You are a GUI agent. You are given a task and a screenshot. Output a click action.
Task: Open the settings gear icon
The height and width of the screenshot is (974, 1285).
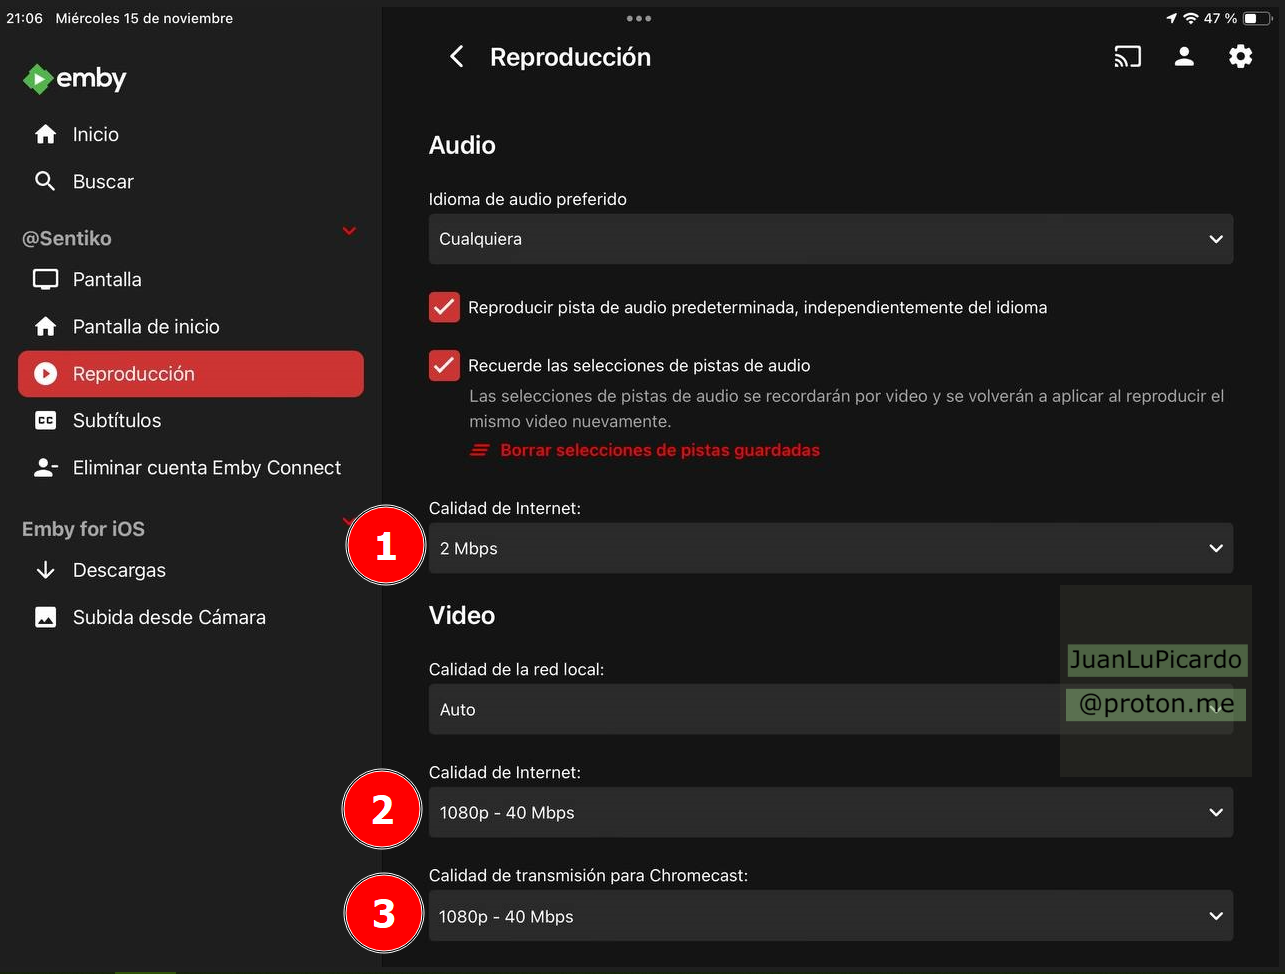tap(1240, 57)
